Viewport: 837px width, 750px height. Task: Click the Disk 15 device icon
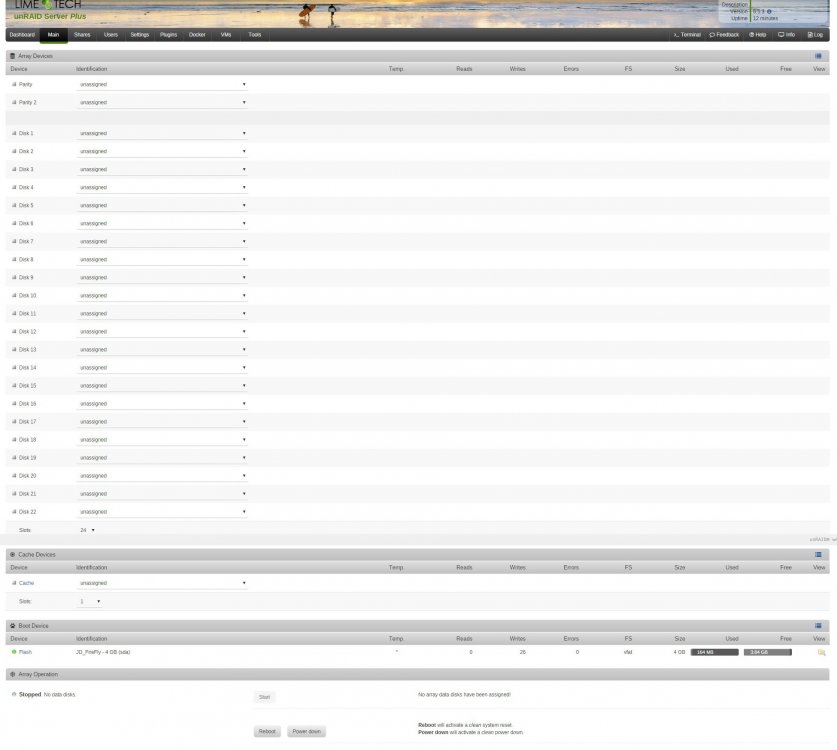14,385
